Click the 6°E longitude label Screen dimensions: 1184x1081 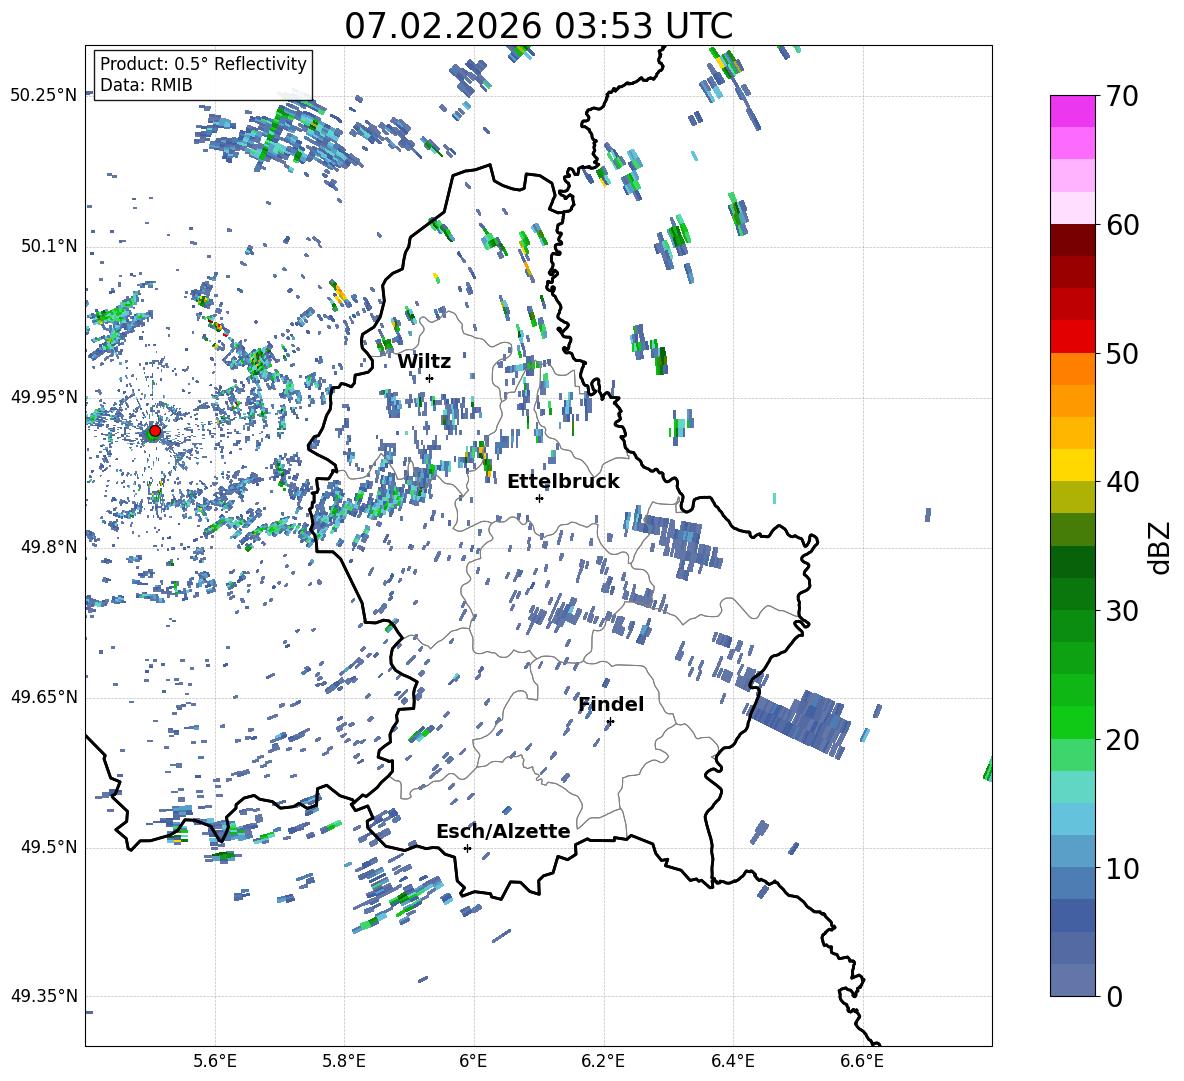tap(473, 1061)
